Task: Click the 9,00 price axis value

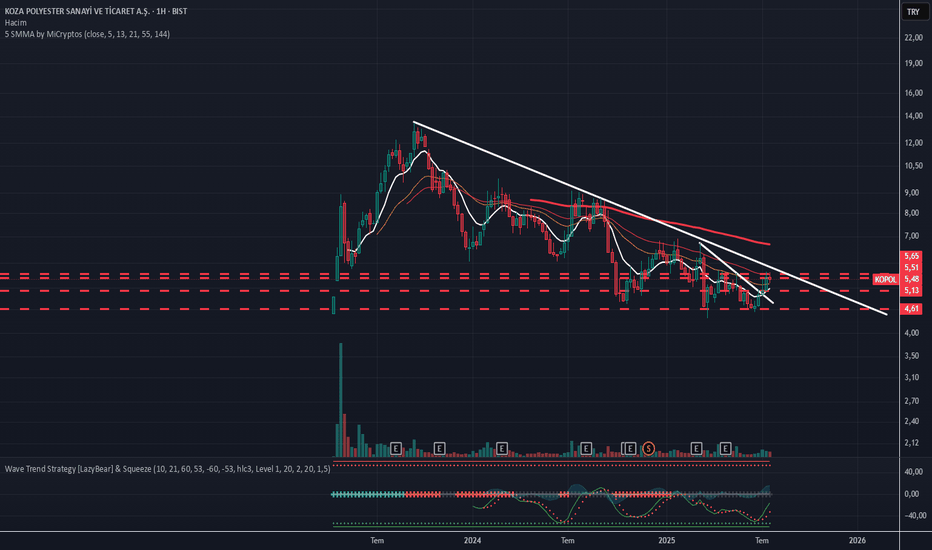Action: [x=911, y=193]
